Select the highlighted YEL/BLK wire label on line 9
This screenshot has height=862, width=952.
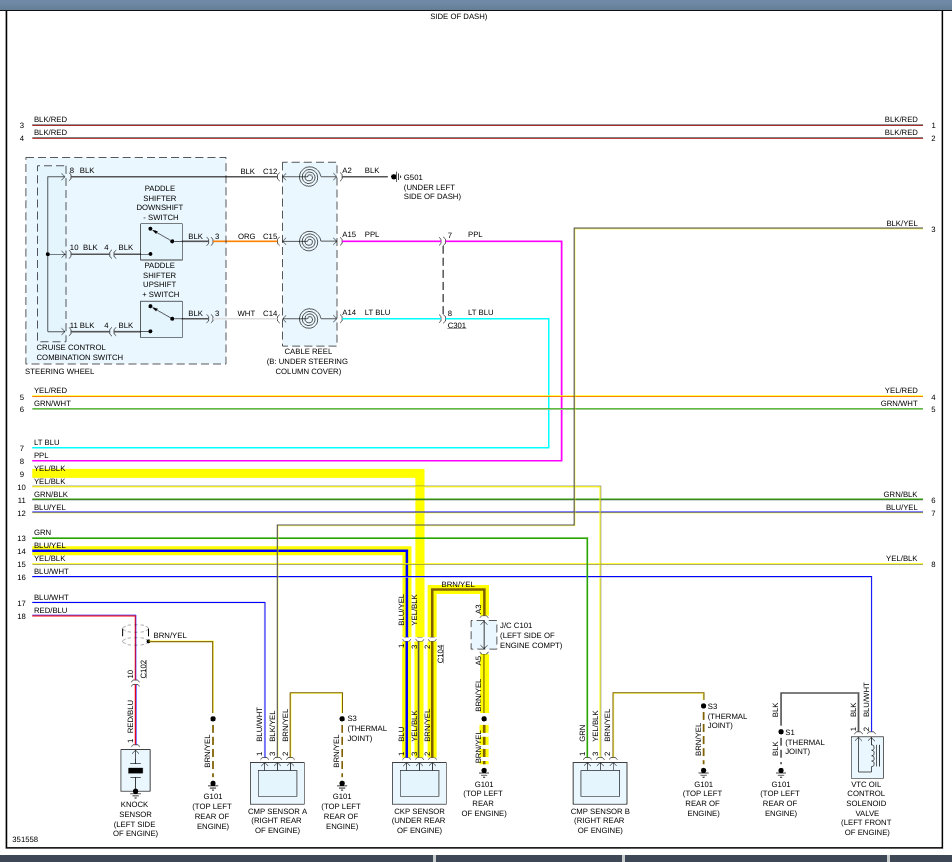pyautogui.click(x=49, y=469)
